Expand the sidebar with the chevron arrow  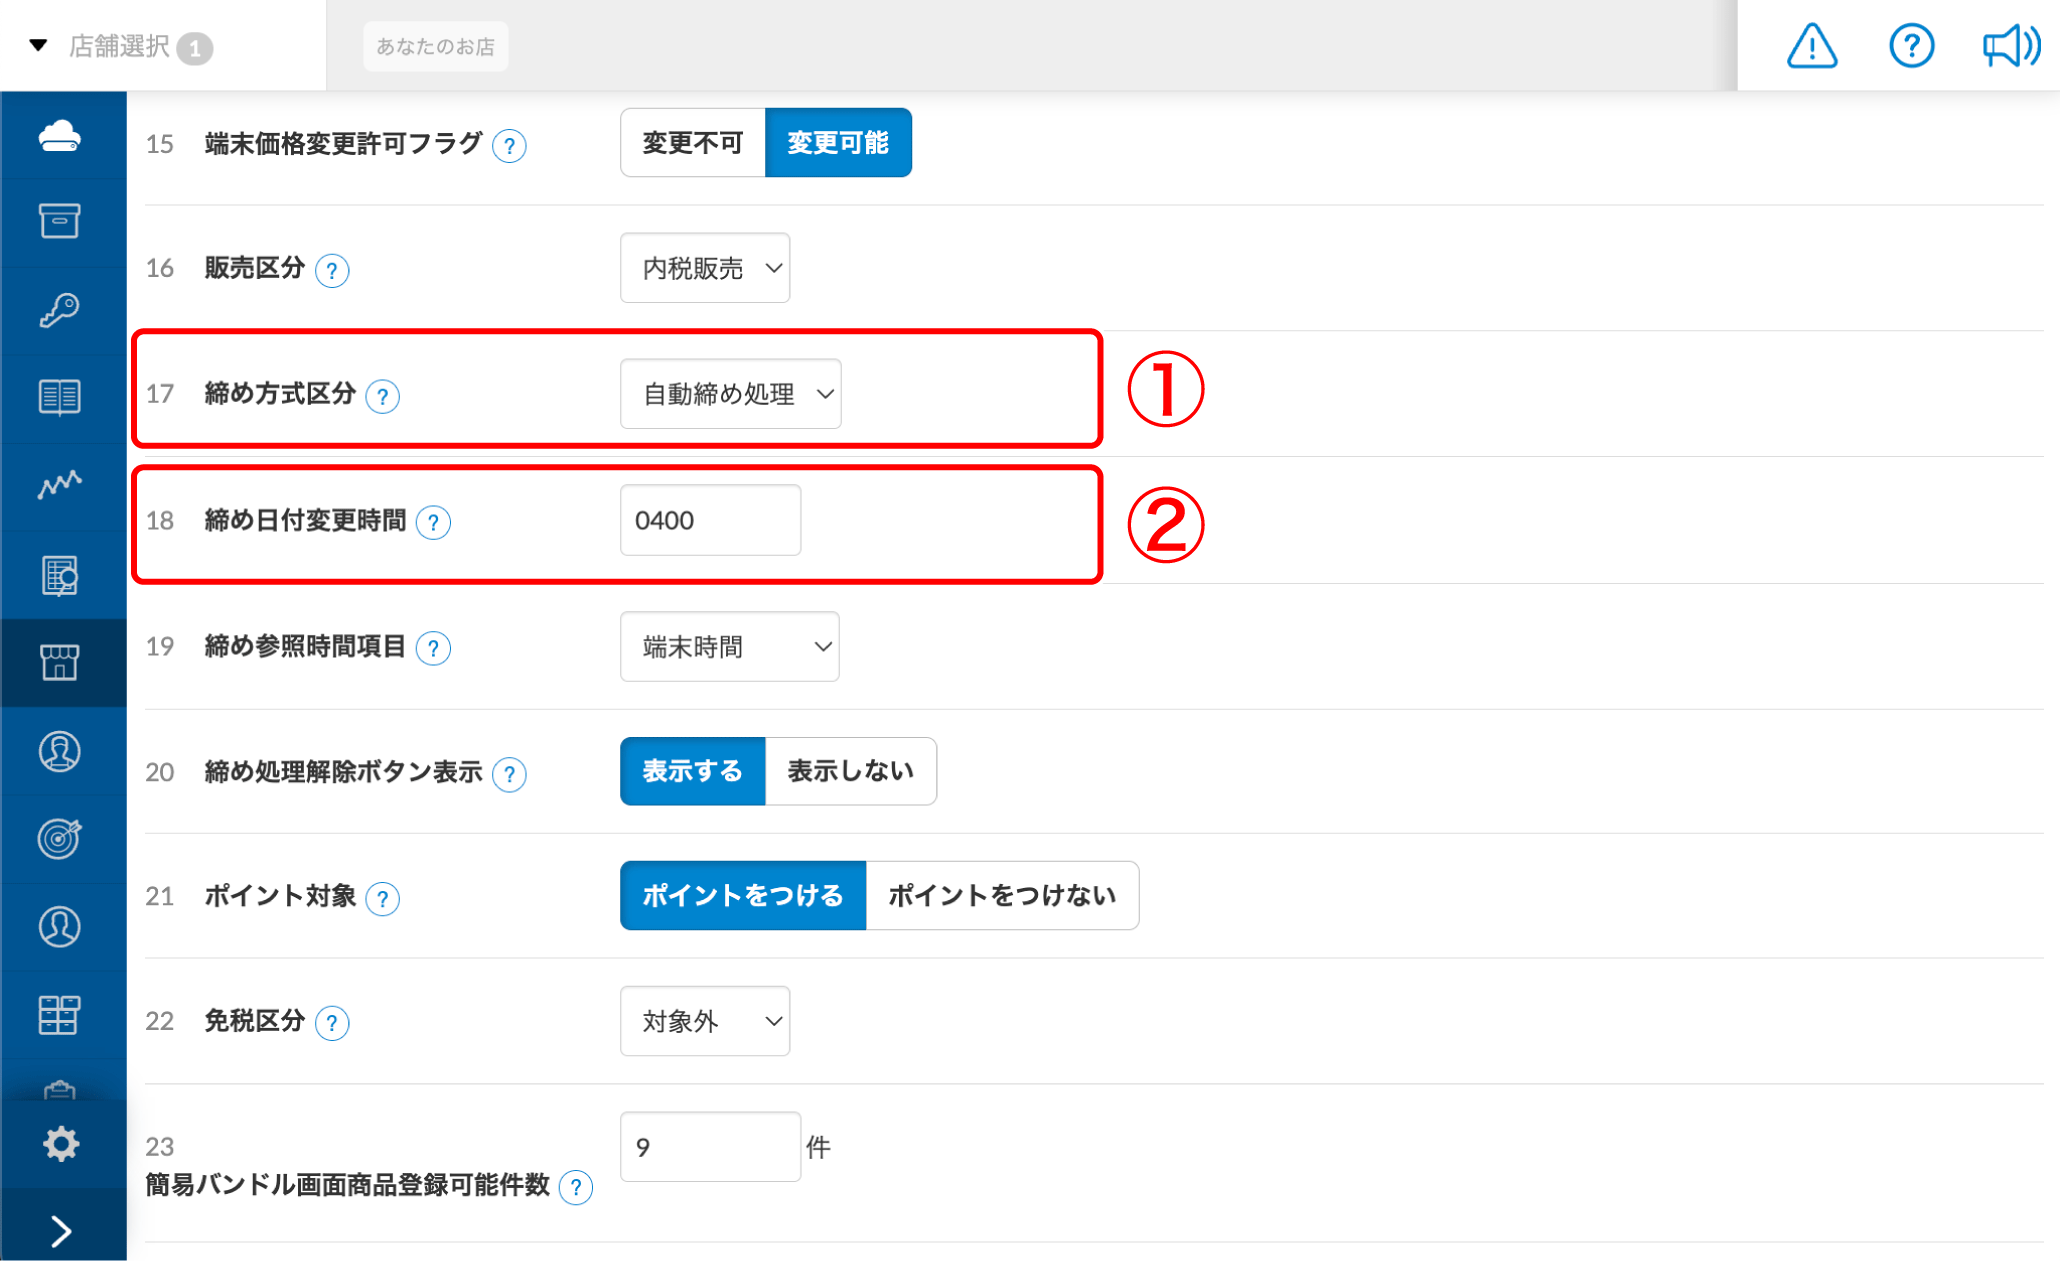[62, 1228]
